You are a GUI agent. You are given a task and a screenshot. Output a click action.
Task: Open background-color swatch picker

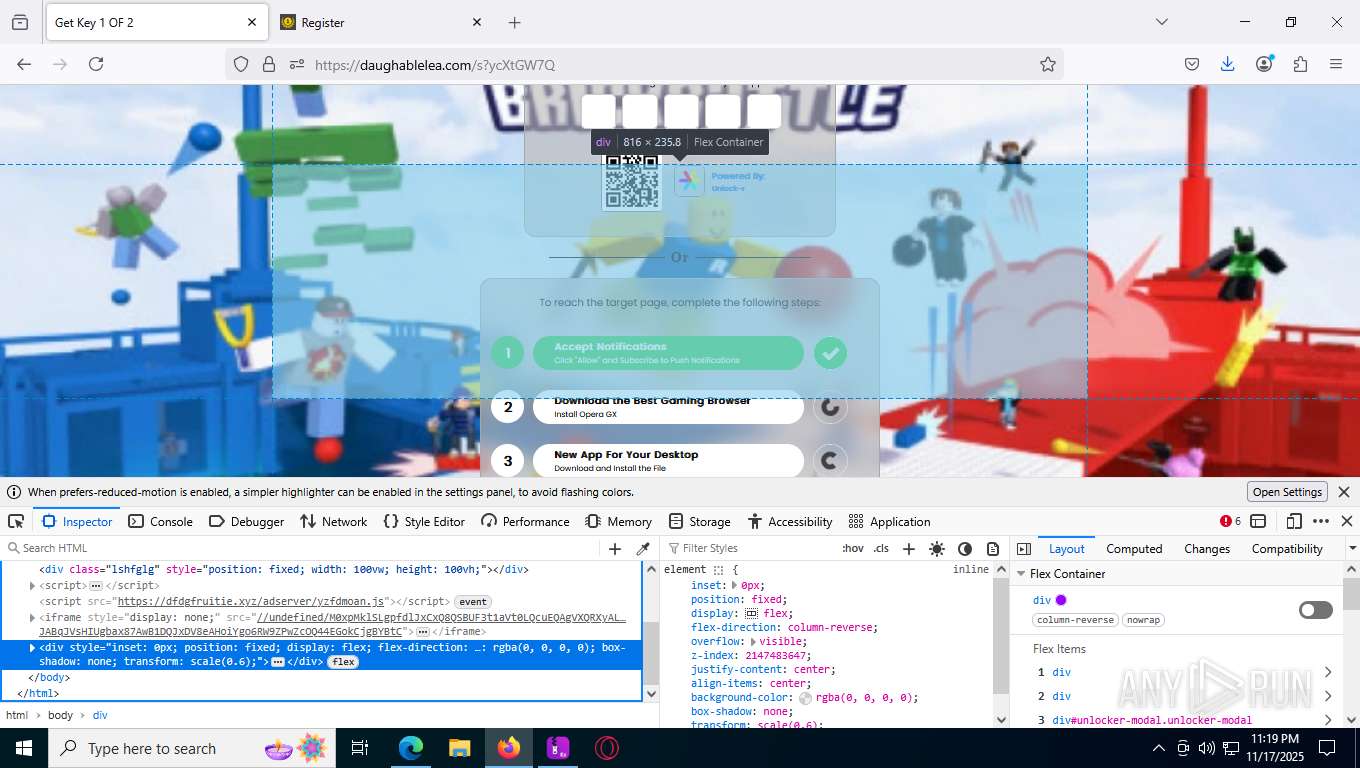pos(806,697)
